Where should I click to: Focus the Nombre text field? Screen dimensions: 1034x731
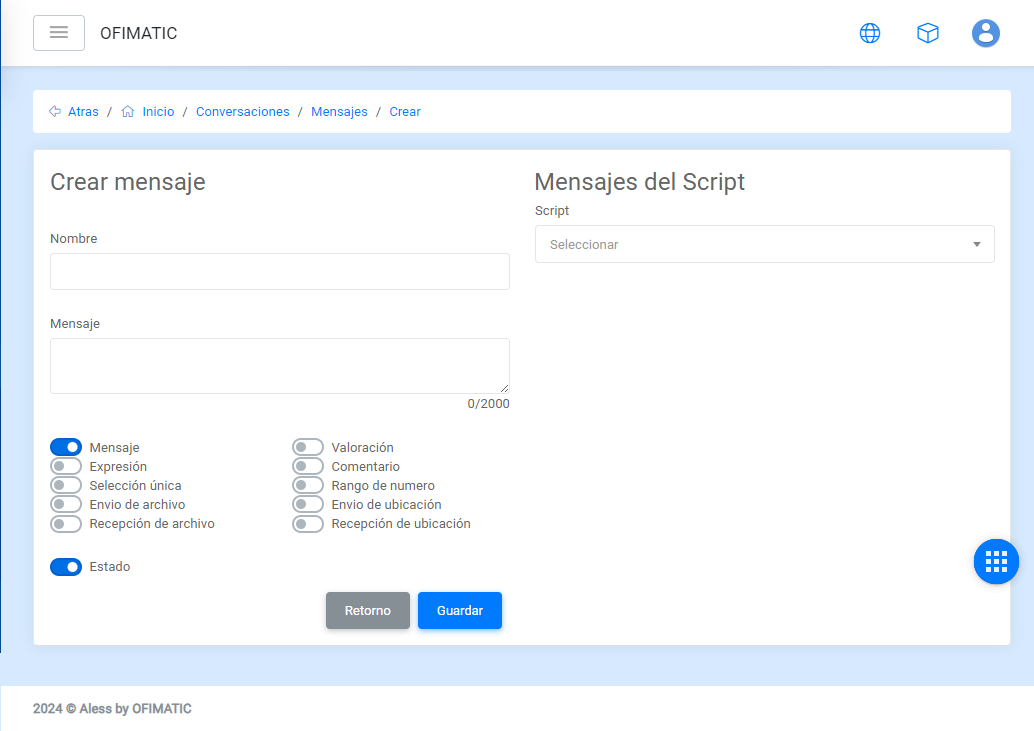click(x=280, y=271)
